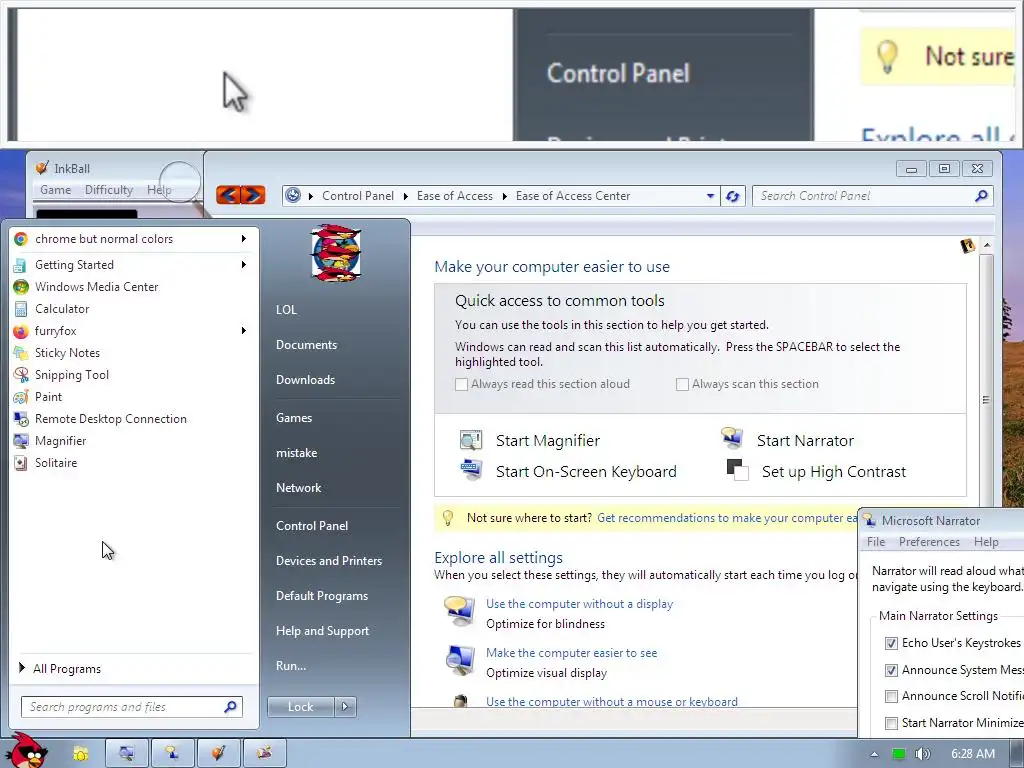The image size is (1024, 768).
Task: Click the Angry Birds user account picture
Action: (336, 253)
